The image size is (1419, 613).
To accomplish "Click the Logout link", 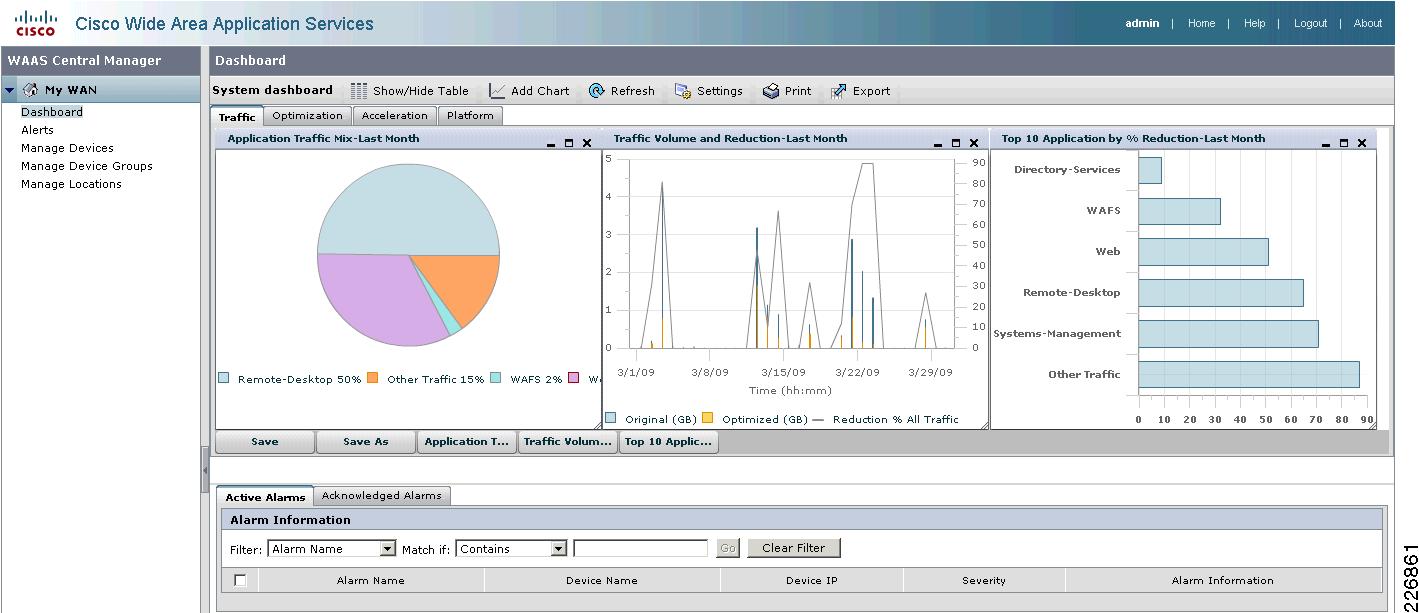I will click(x=1311, y=23).
